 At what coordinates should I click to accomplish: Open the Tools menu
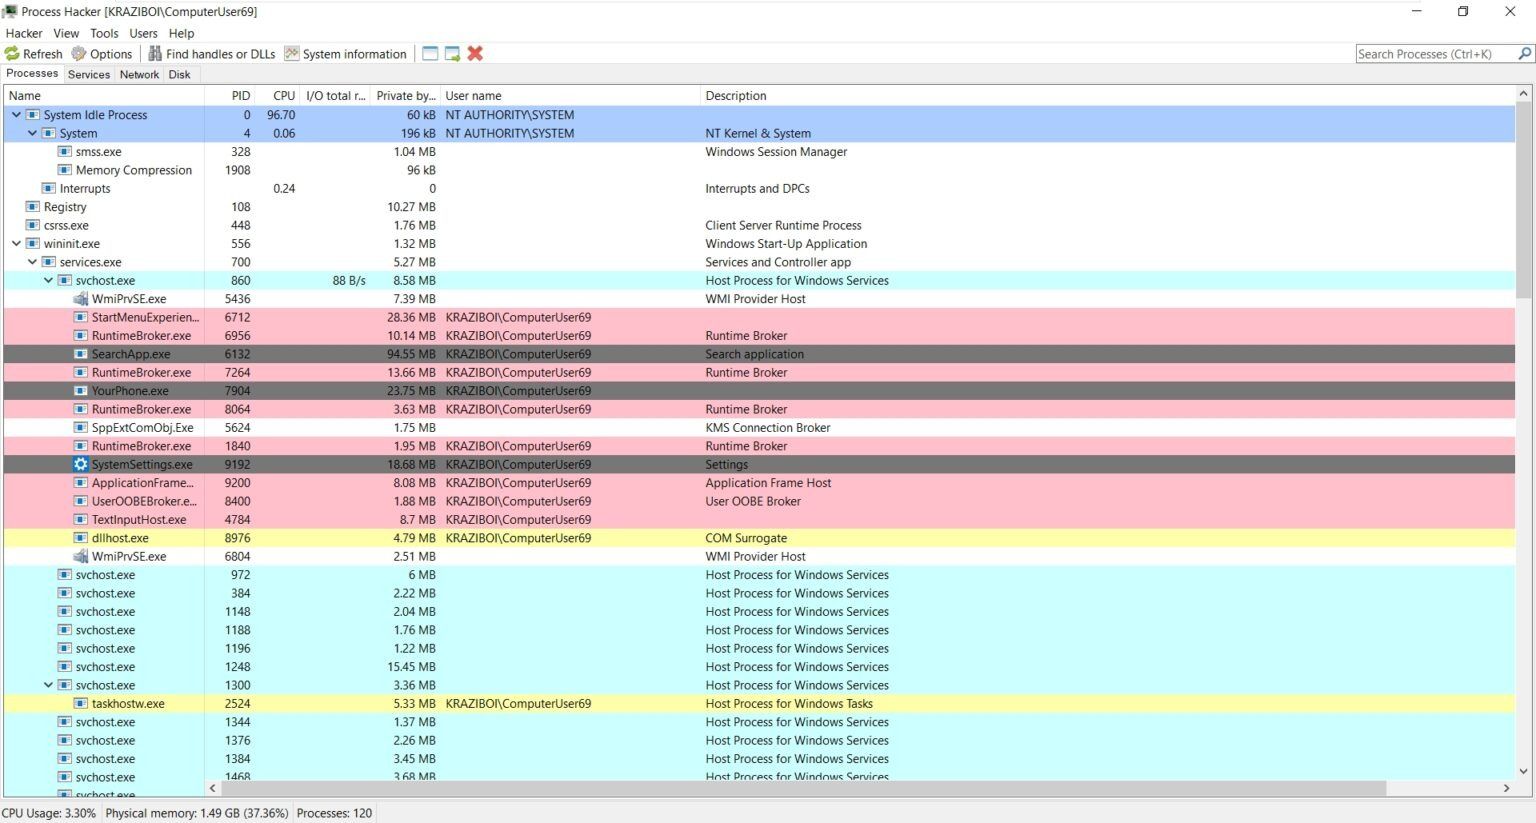[104, 33]
